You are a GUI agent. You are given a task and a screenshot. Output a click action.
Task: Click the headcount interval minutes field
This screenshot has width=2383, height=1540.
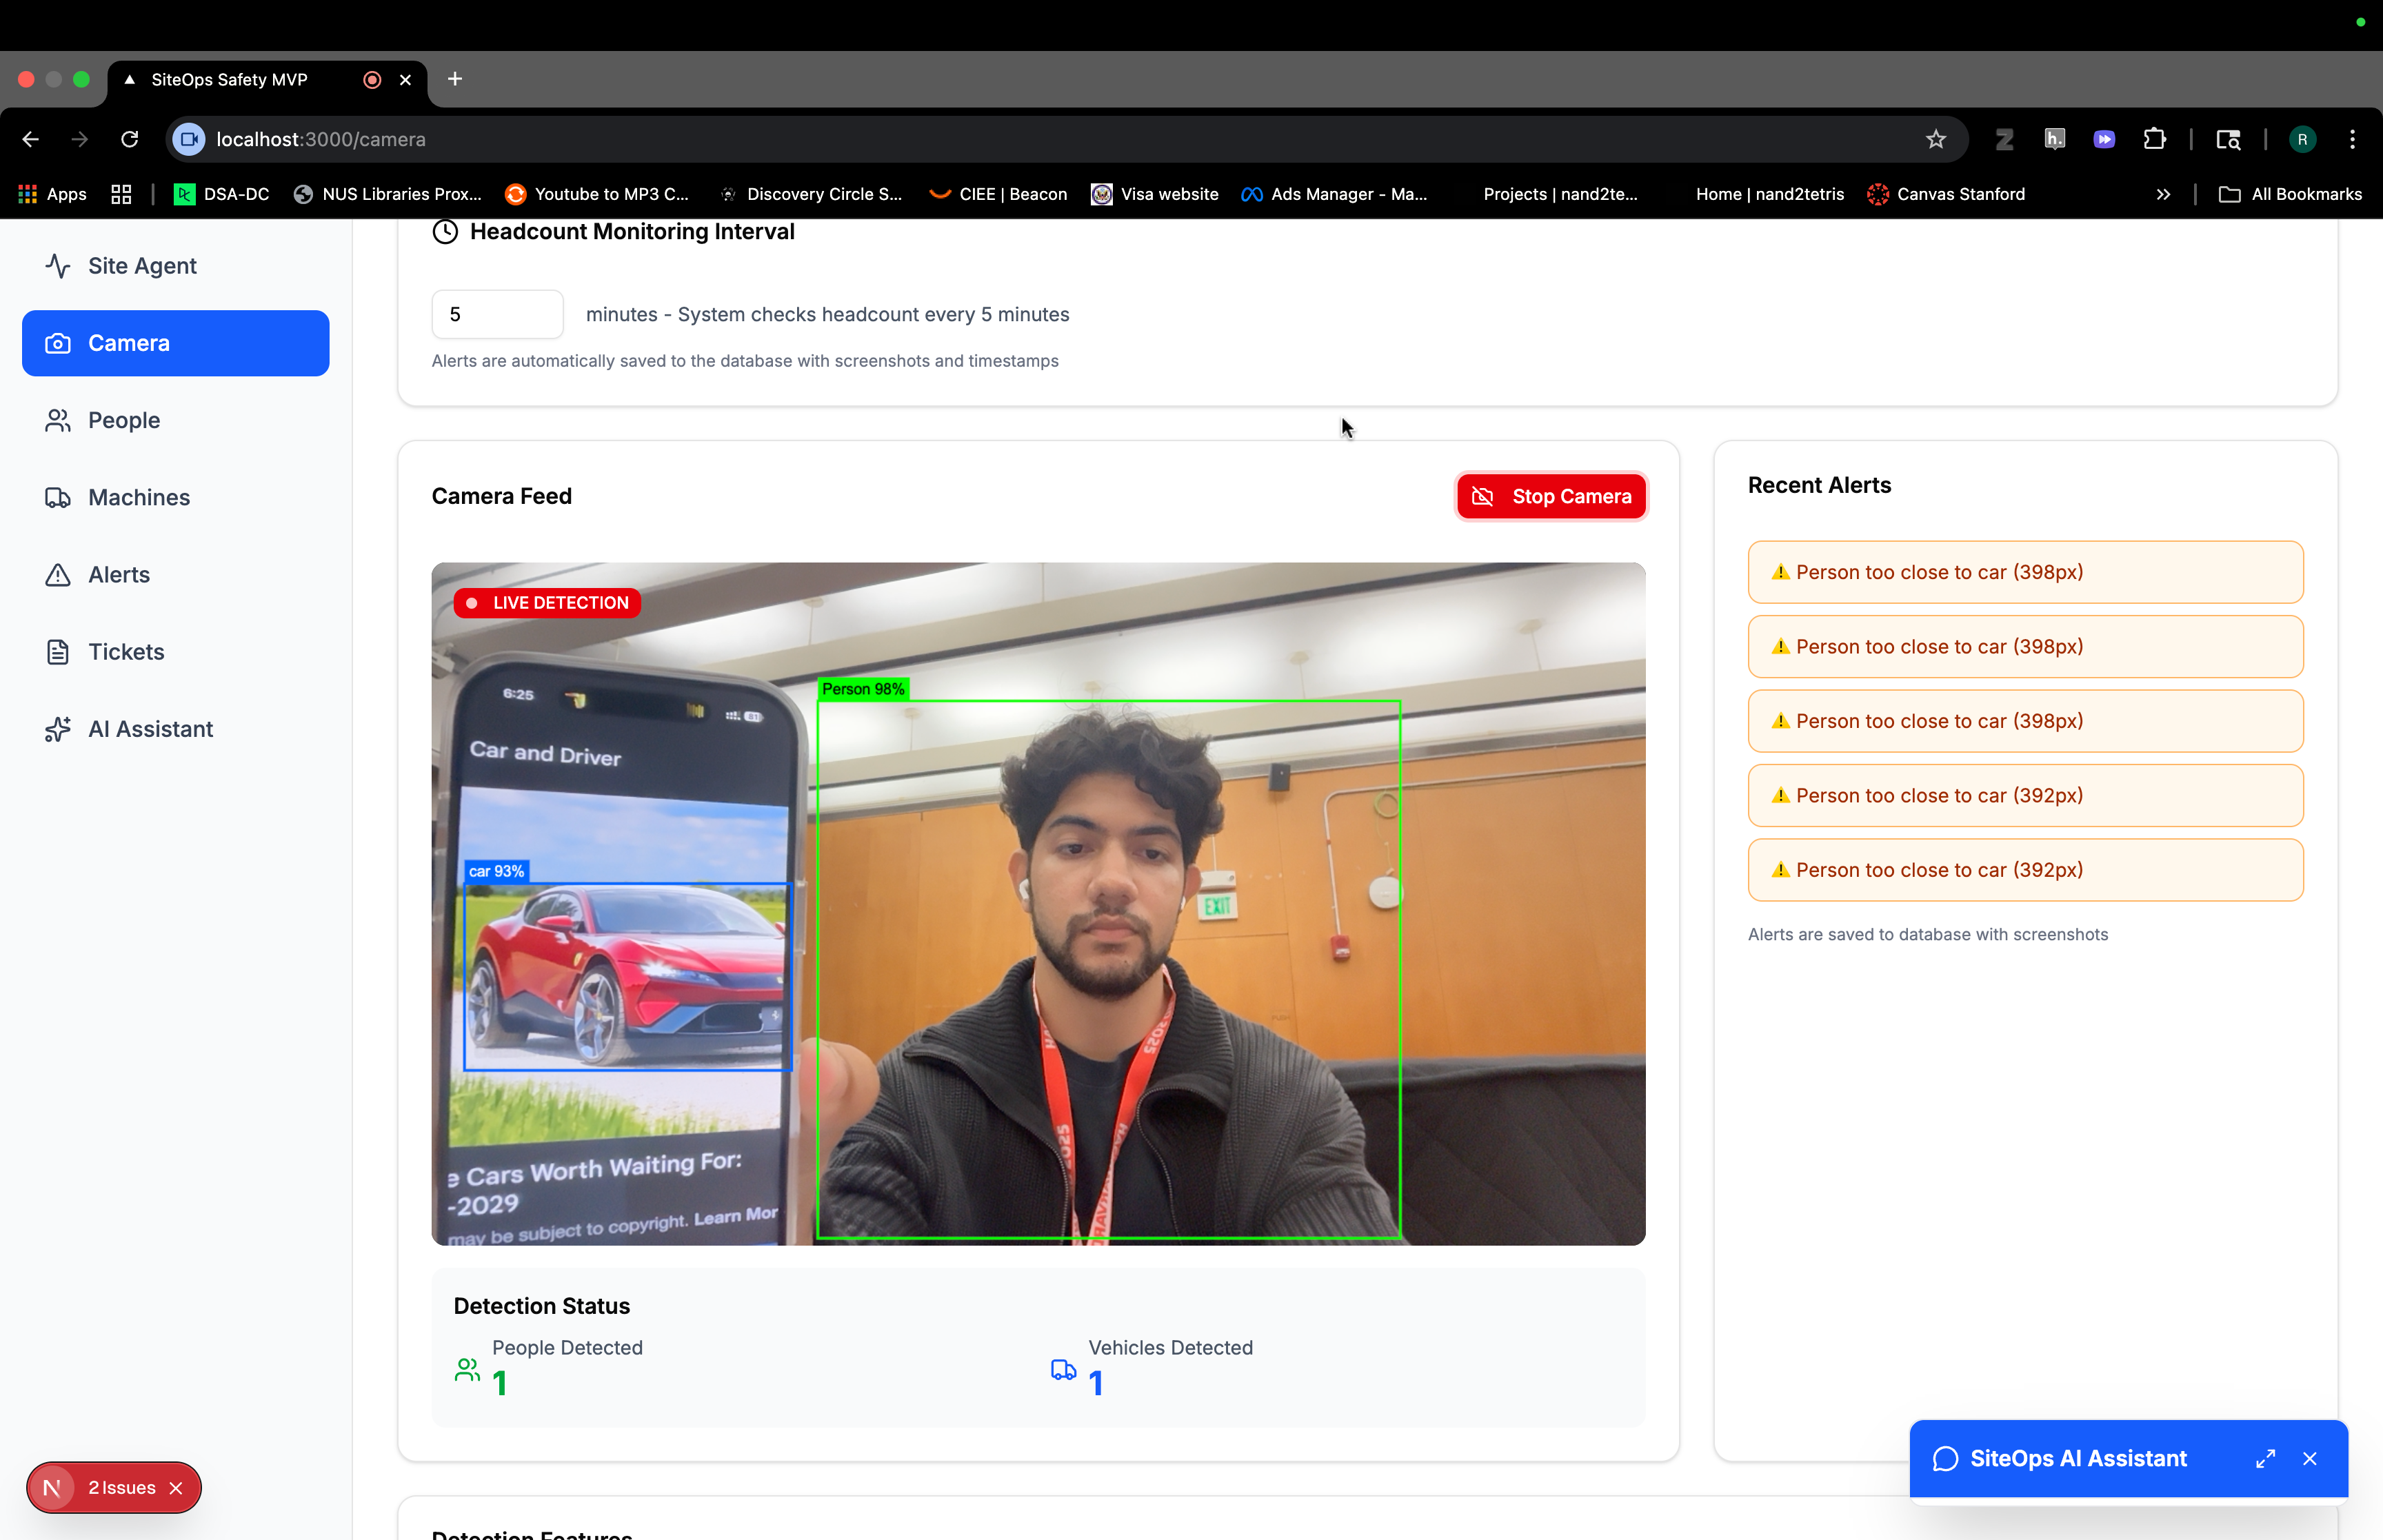(x=497, y=315)
